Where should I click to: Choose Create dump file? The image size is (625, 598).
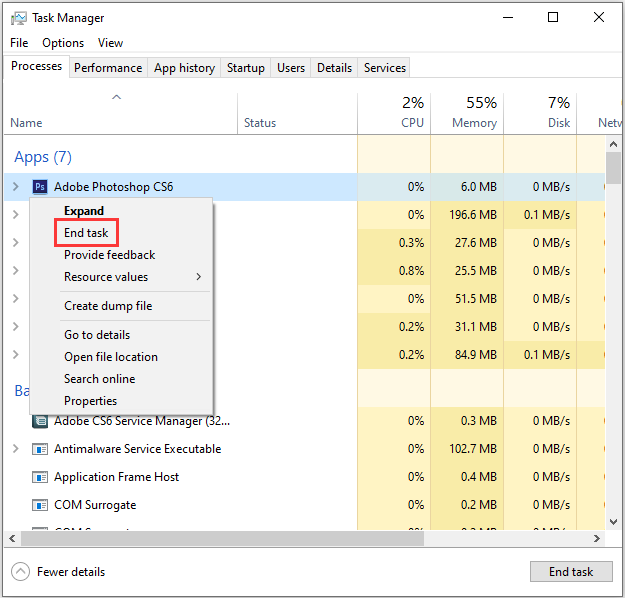[108, 306]
